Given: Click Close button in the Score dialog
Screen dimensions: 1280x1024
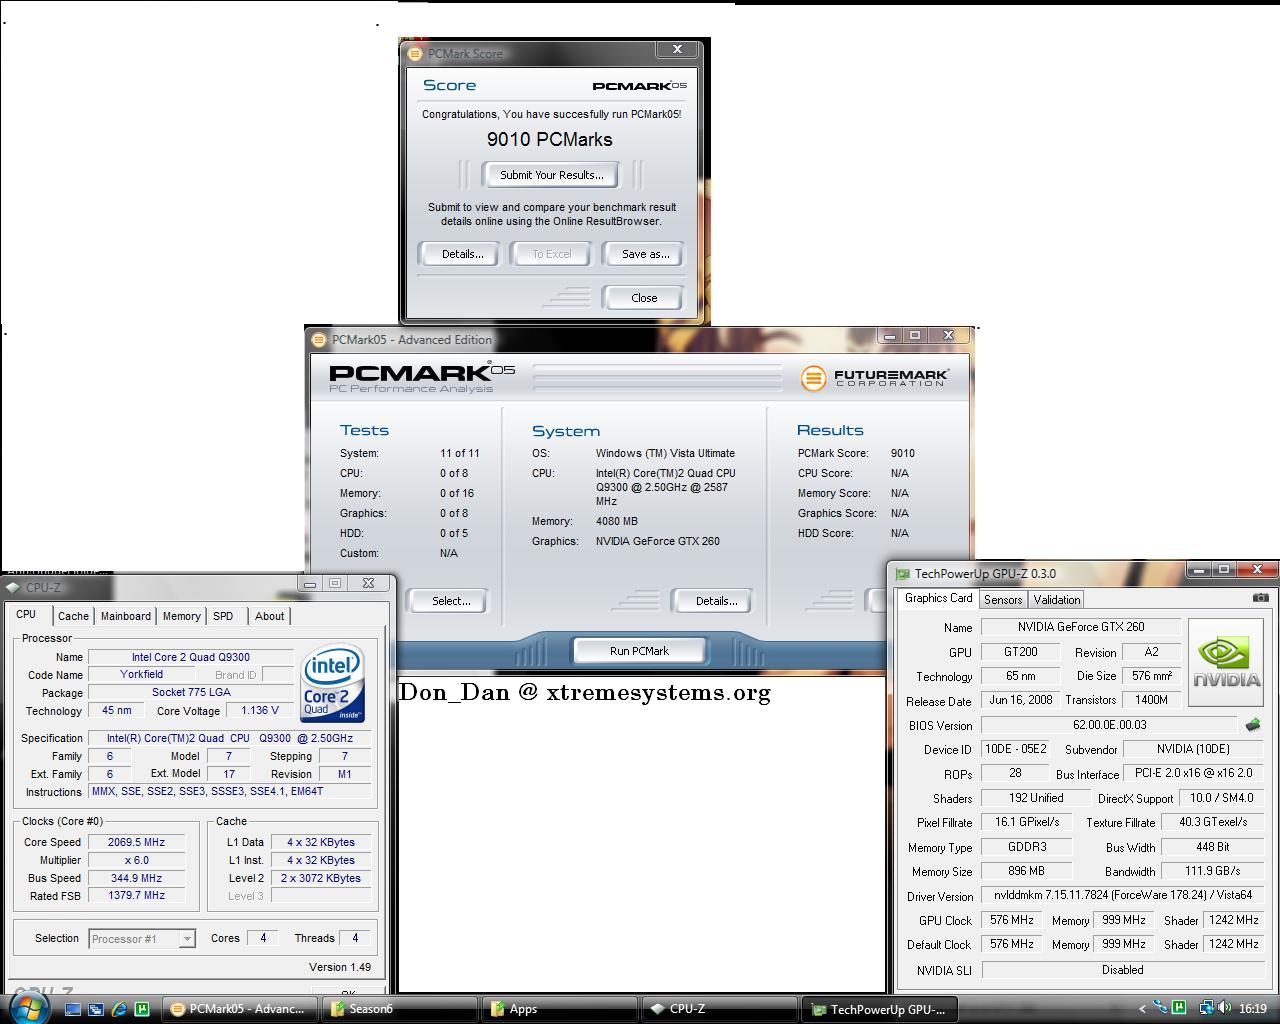Looking at the screenshot, I should pos(644,298).
